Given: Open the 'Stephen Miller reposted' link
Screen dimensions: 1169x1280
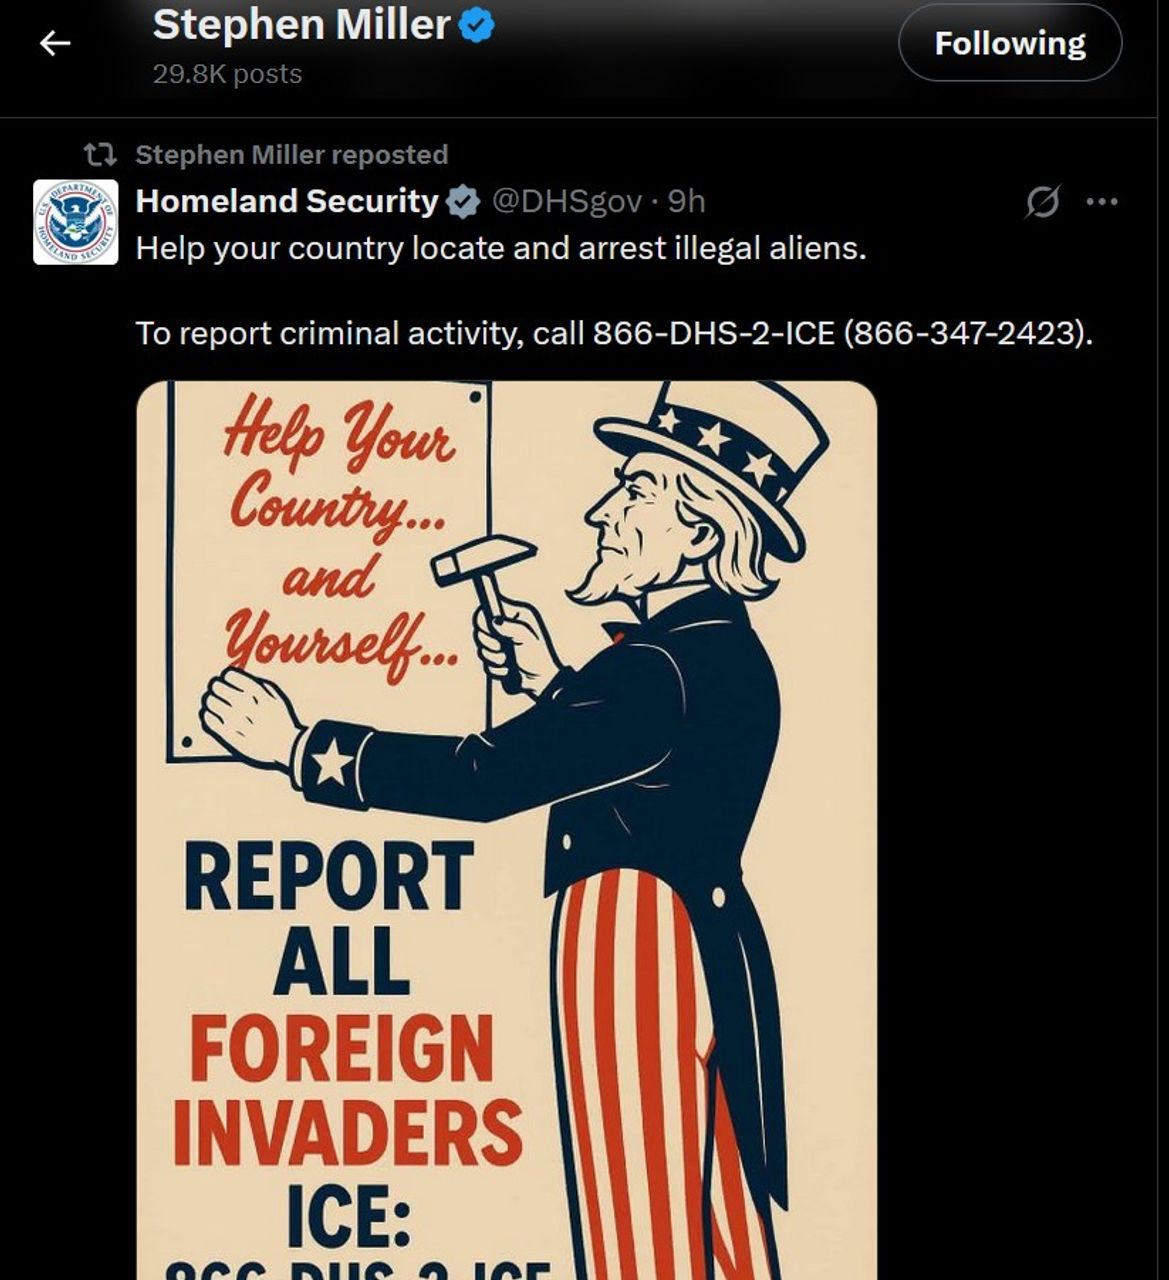Looking at the screenshot, I should coord(291,155).
